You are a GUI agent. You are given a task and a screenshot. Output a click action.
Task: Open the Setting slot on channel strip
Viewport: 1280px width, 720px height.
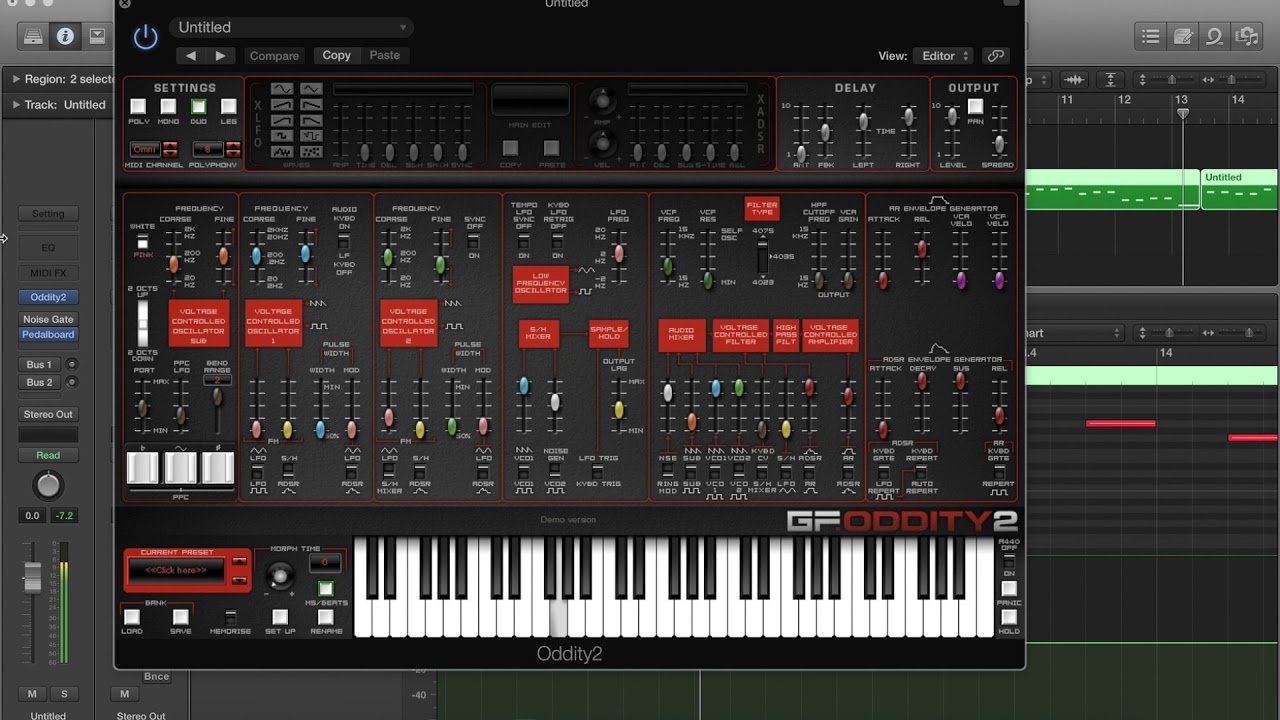[48, 214]
